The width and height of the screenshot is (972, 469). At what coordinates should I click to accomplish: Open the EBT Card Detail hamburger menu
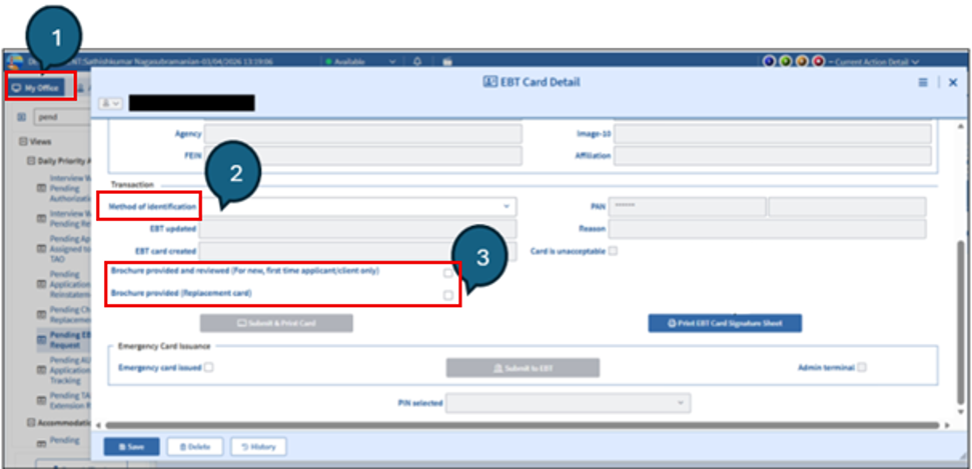click(x=923, y=82)
